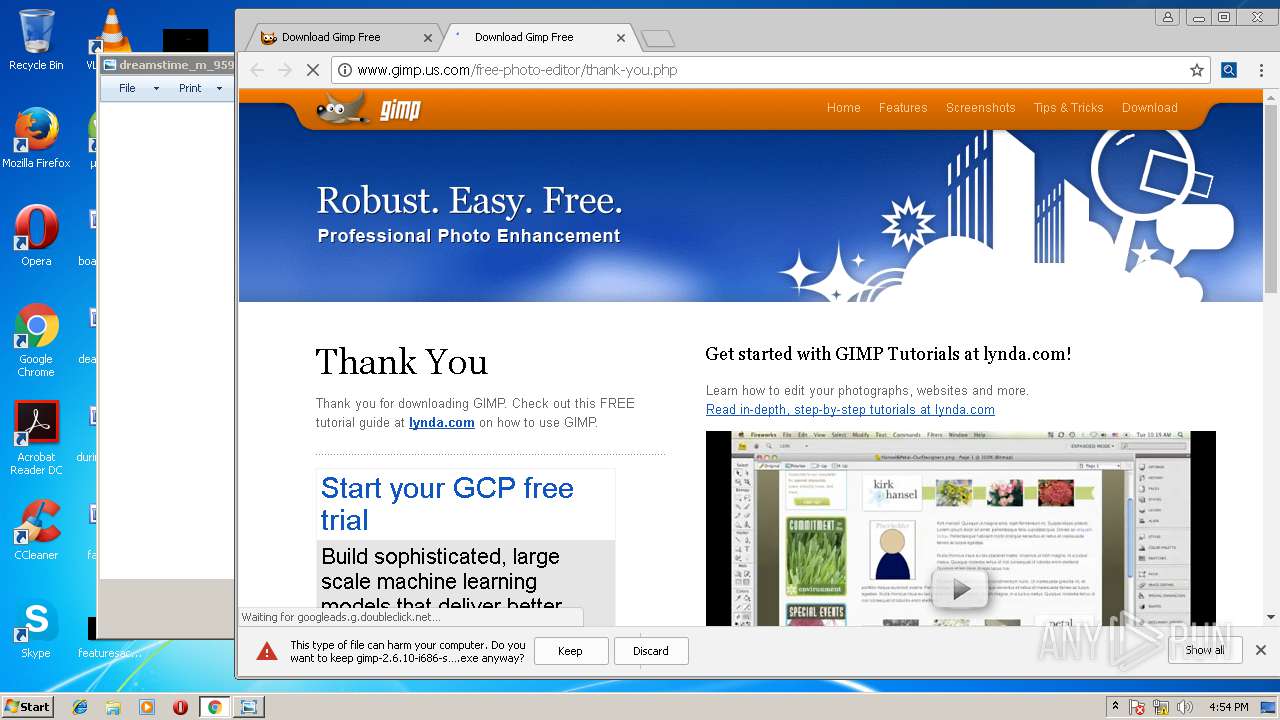This screenshot has height=720, width=1280.
Task: Click Opera icon in the taskbar
Action: click(x=180, y=707)
